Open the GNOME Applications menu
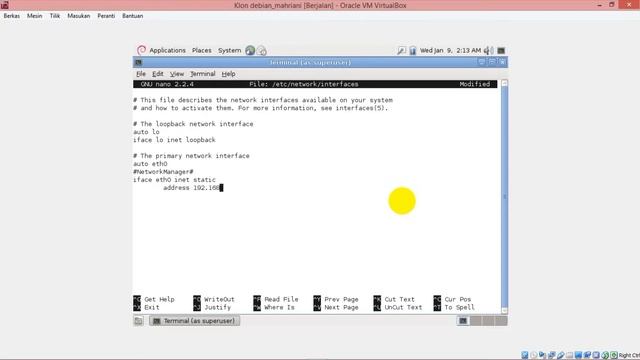The height and width of the screenshot is (360, 640). pos(167,50)
